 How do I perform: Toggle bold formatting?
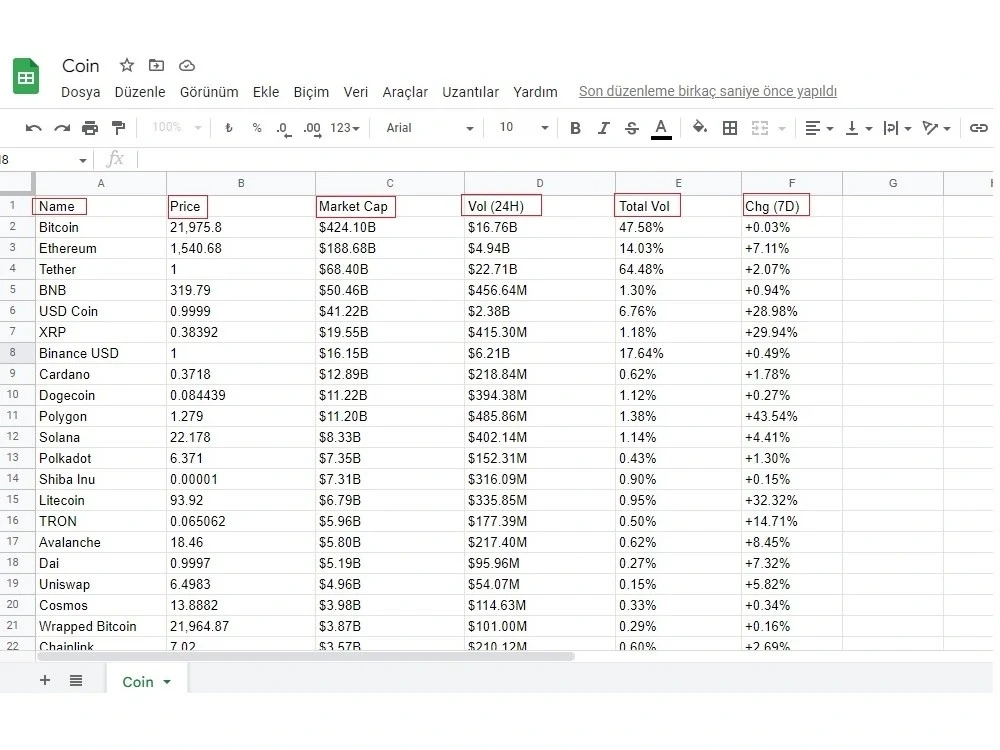[575, 128]
